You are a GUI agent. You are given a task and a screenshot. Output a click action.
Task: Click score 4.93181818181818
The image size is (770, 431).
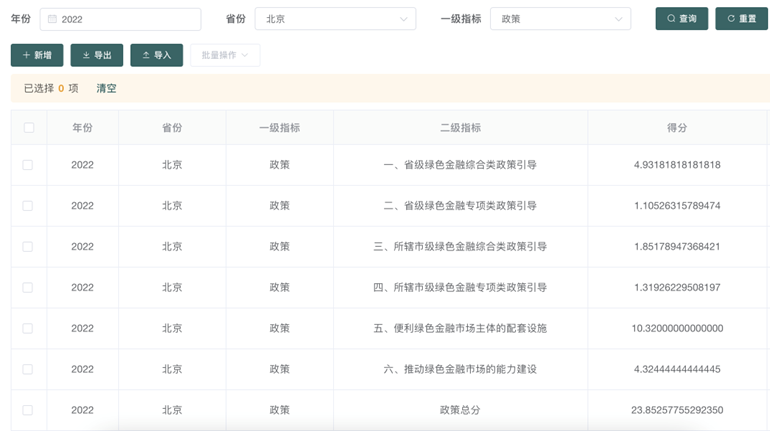coord(677,165)
